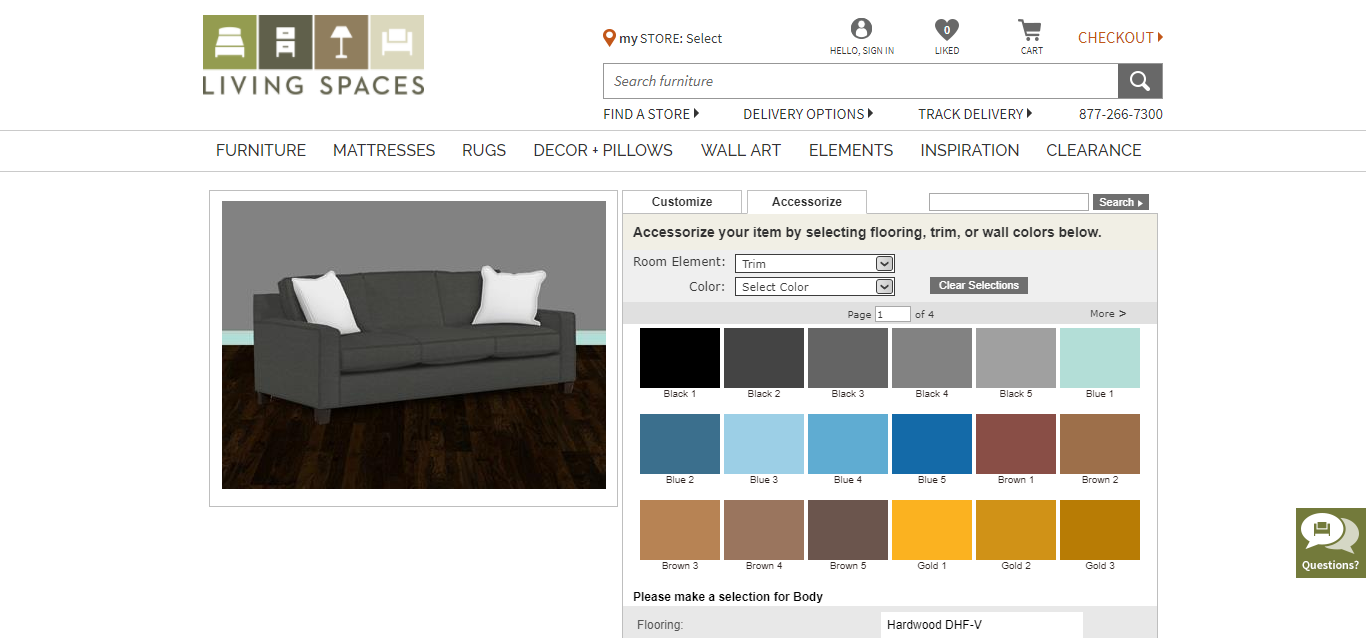Screen dimensions: 1366x638
Task: Select the Black 4 swatch
Action: click(932, 358)
